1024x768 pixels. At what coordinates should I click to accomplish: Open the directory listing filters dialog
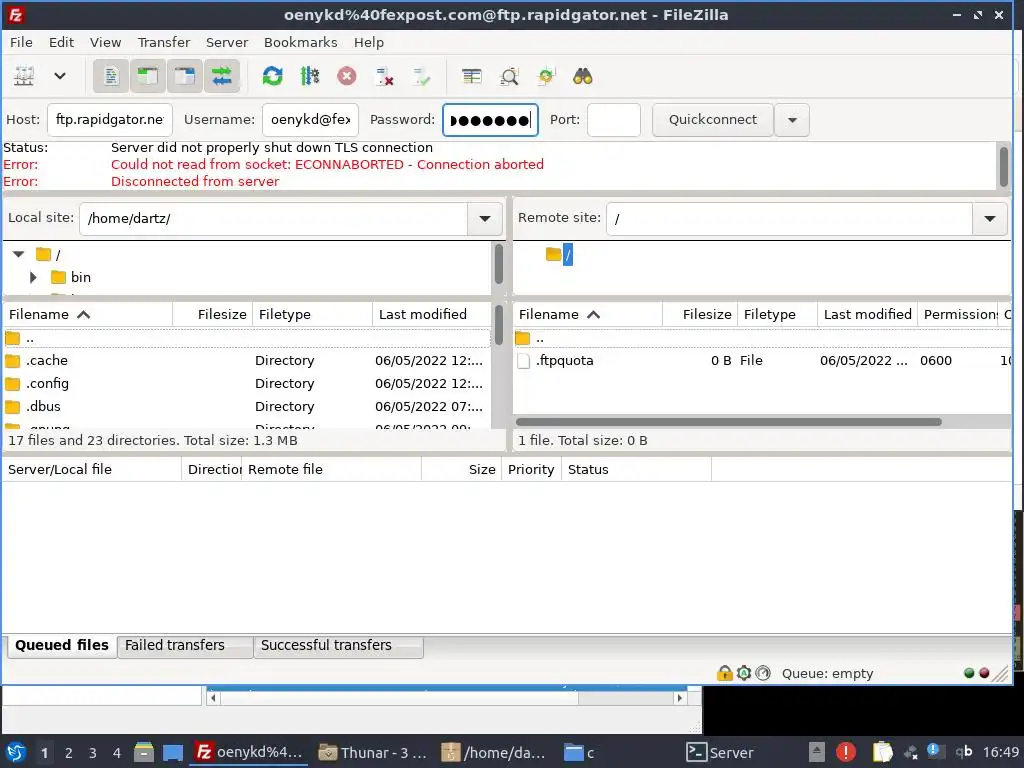tap(472, 76)
